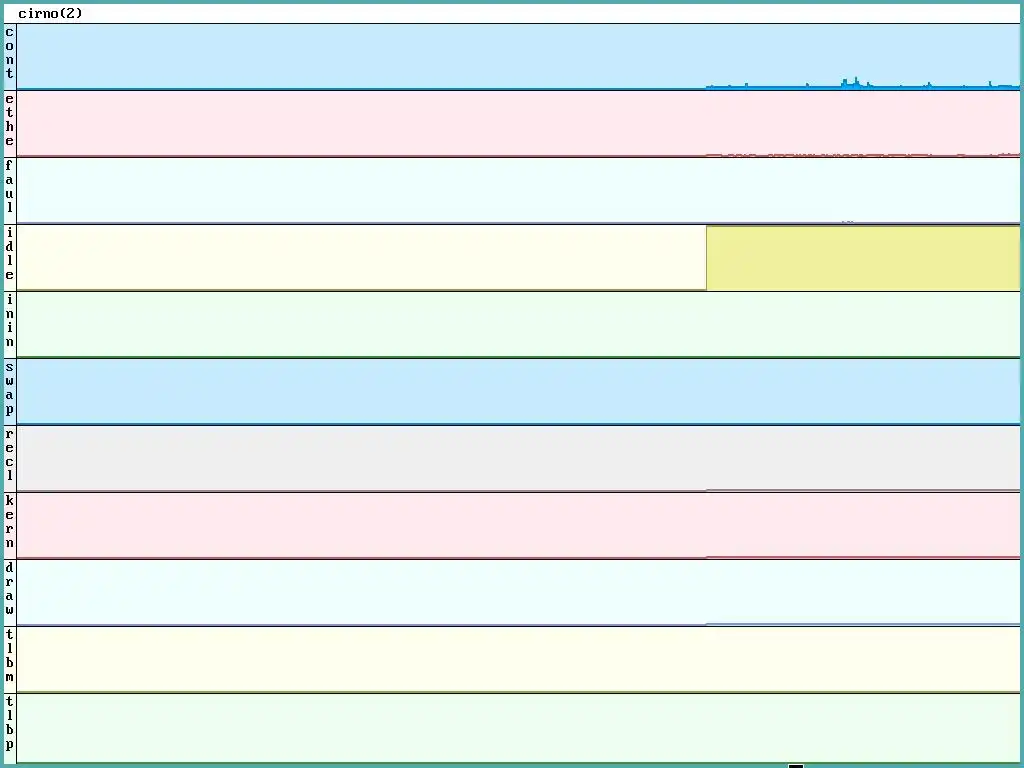Click the yellow filled region of idle graph
This screenshot has height=768, width=1024.
point(863,259)
